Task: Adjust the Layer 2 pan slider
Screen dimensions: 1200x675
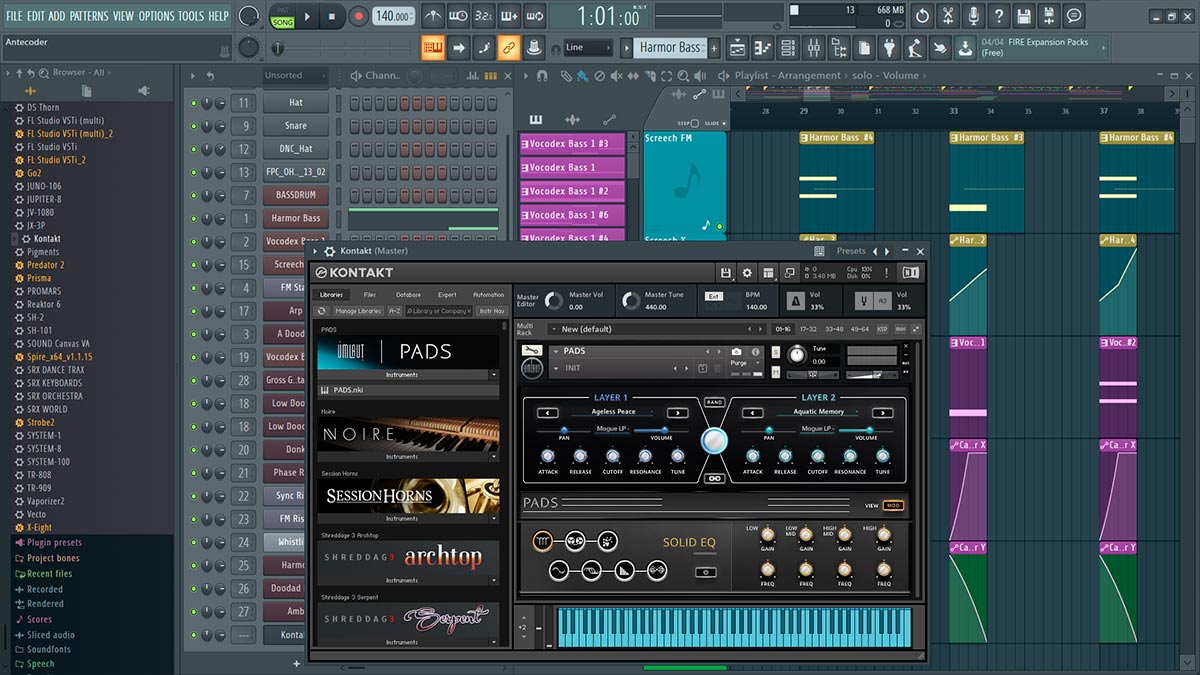Action: [x=769, y=429]
